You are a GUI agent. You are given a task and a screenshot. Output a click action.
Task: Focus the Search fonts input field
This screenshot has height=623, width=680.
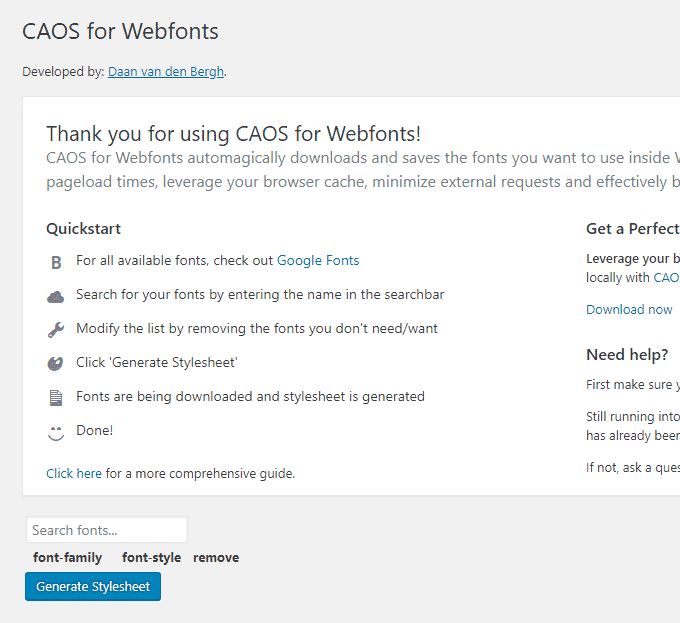107,530
